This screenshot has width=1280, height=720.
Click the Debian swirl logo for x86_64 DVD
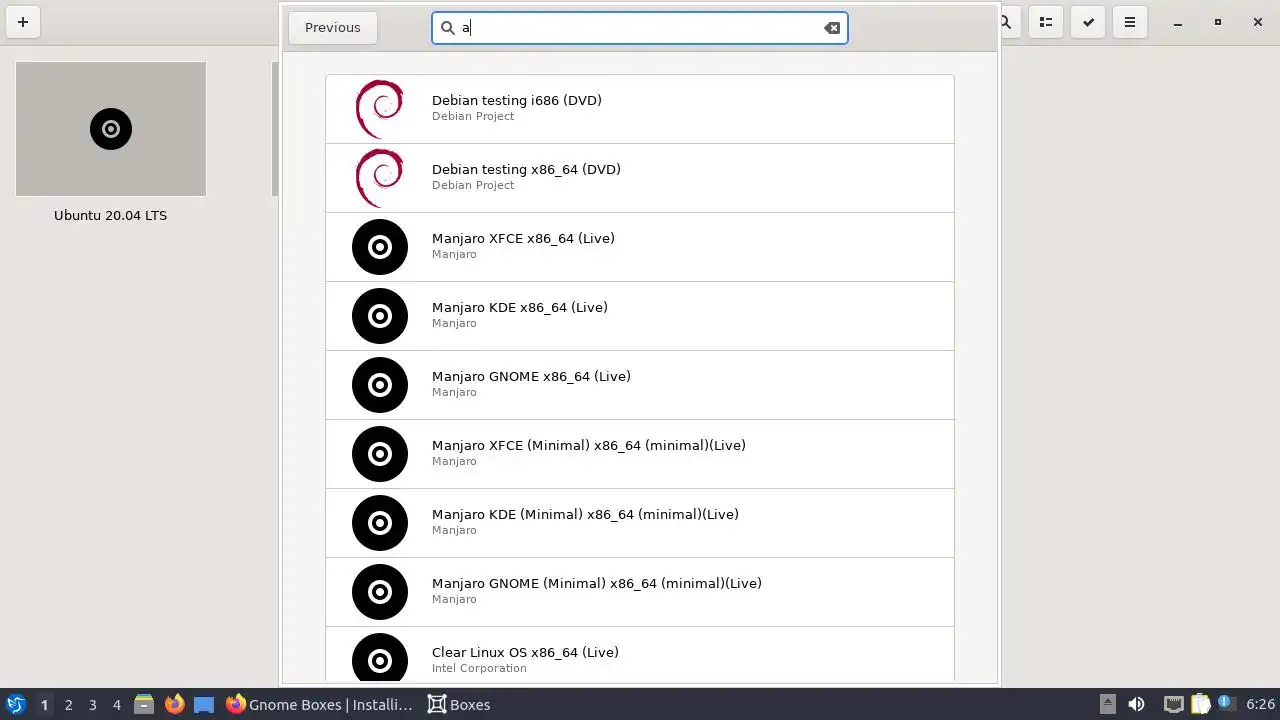pyautogui.click(x=380, y=178)
